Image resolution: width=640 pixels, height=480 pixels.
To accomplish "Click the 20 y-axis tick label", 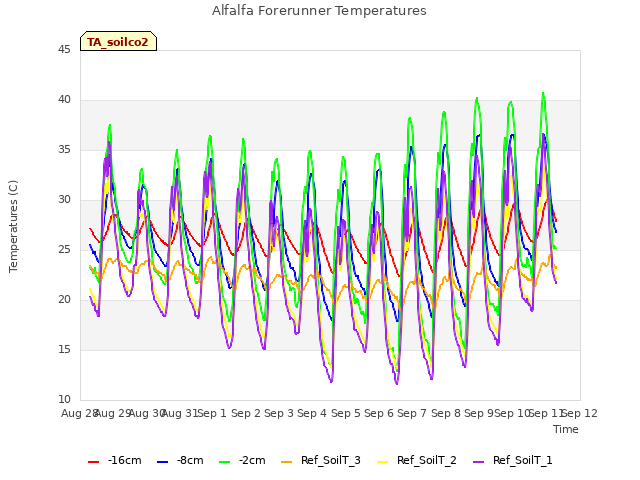I will (64, 300).
